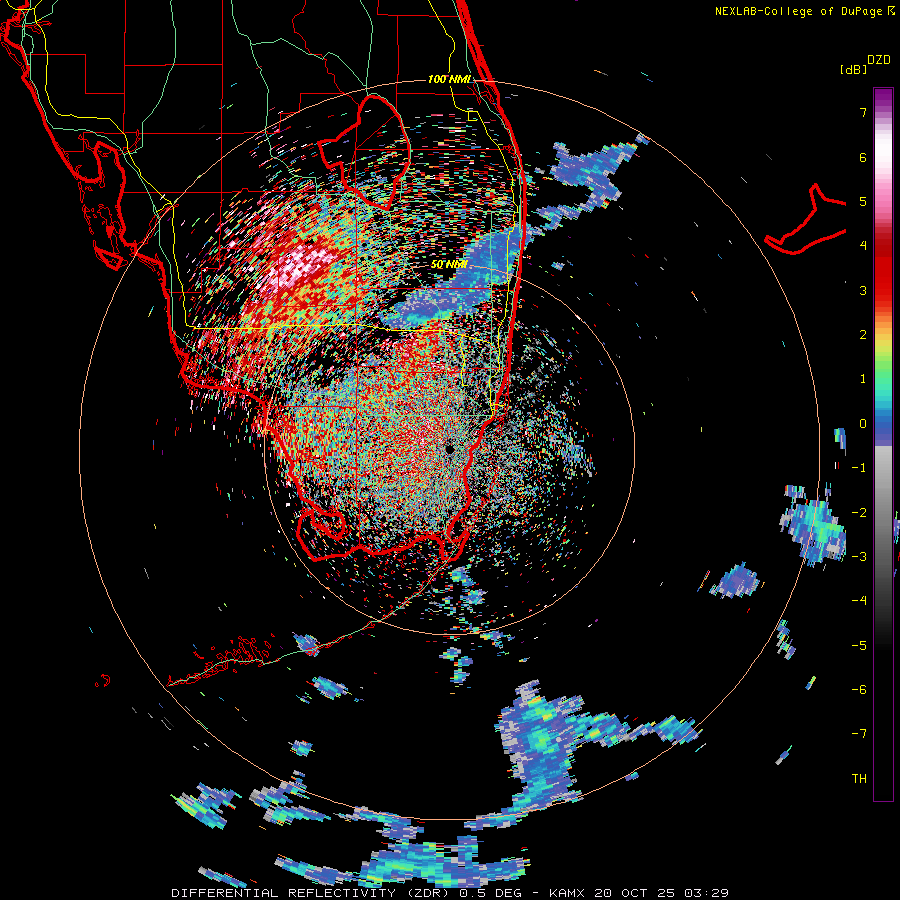Image resolution: width=900 pixels, height=900 pixels.
Task: Click the positive 7 dB scale label
Action: coord(863,112)
